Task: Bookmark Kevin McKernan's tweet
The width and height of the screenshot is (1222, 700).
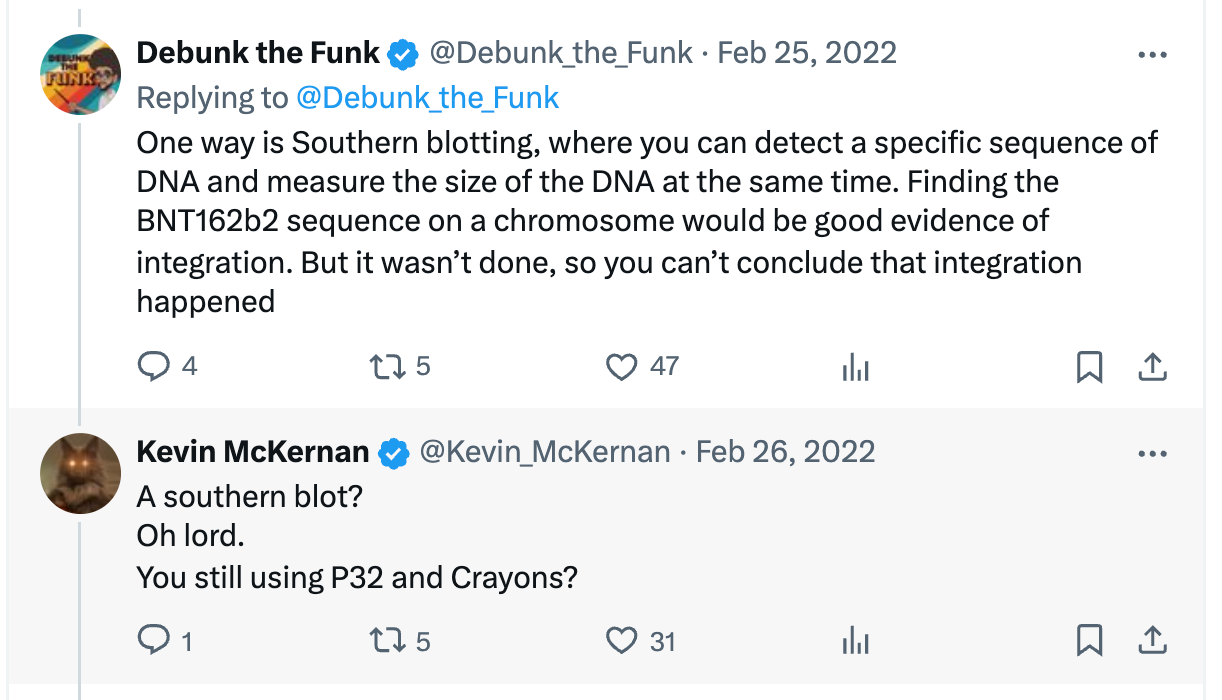Action: [1089, 639]
